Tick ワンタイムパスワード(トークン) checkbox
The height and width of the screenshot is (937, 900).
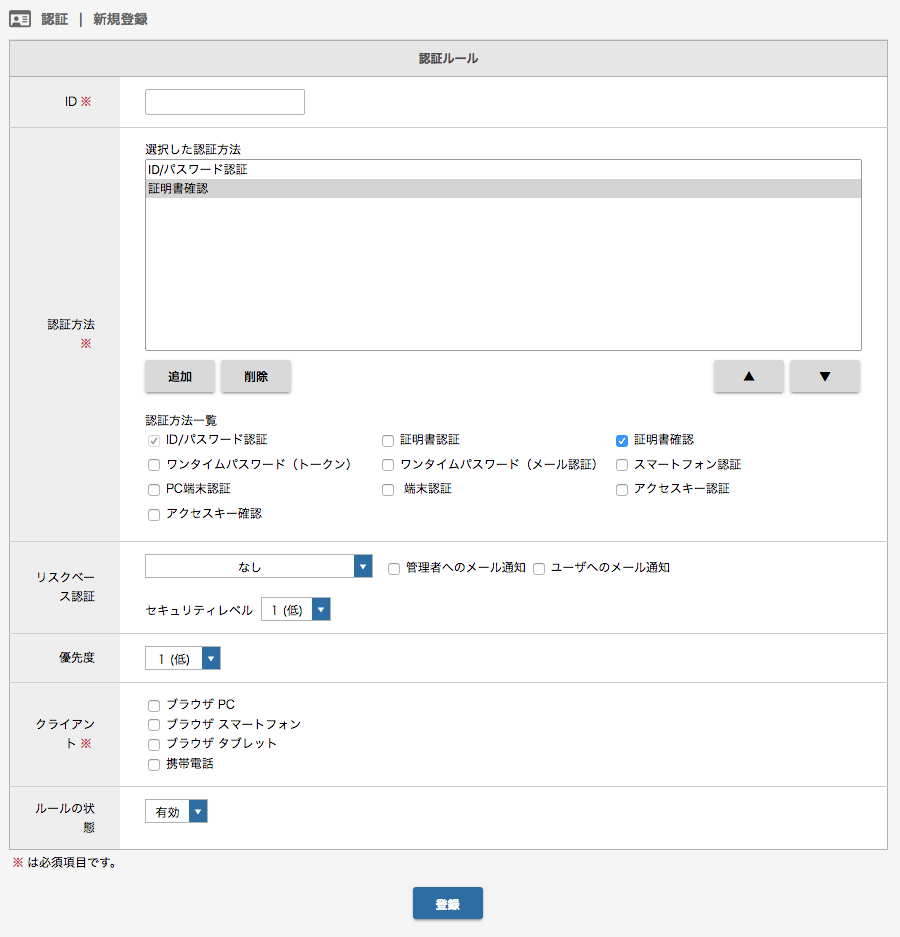(x=154, y=465)
